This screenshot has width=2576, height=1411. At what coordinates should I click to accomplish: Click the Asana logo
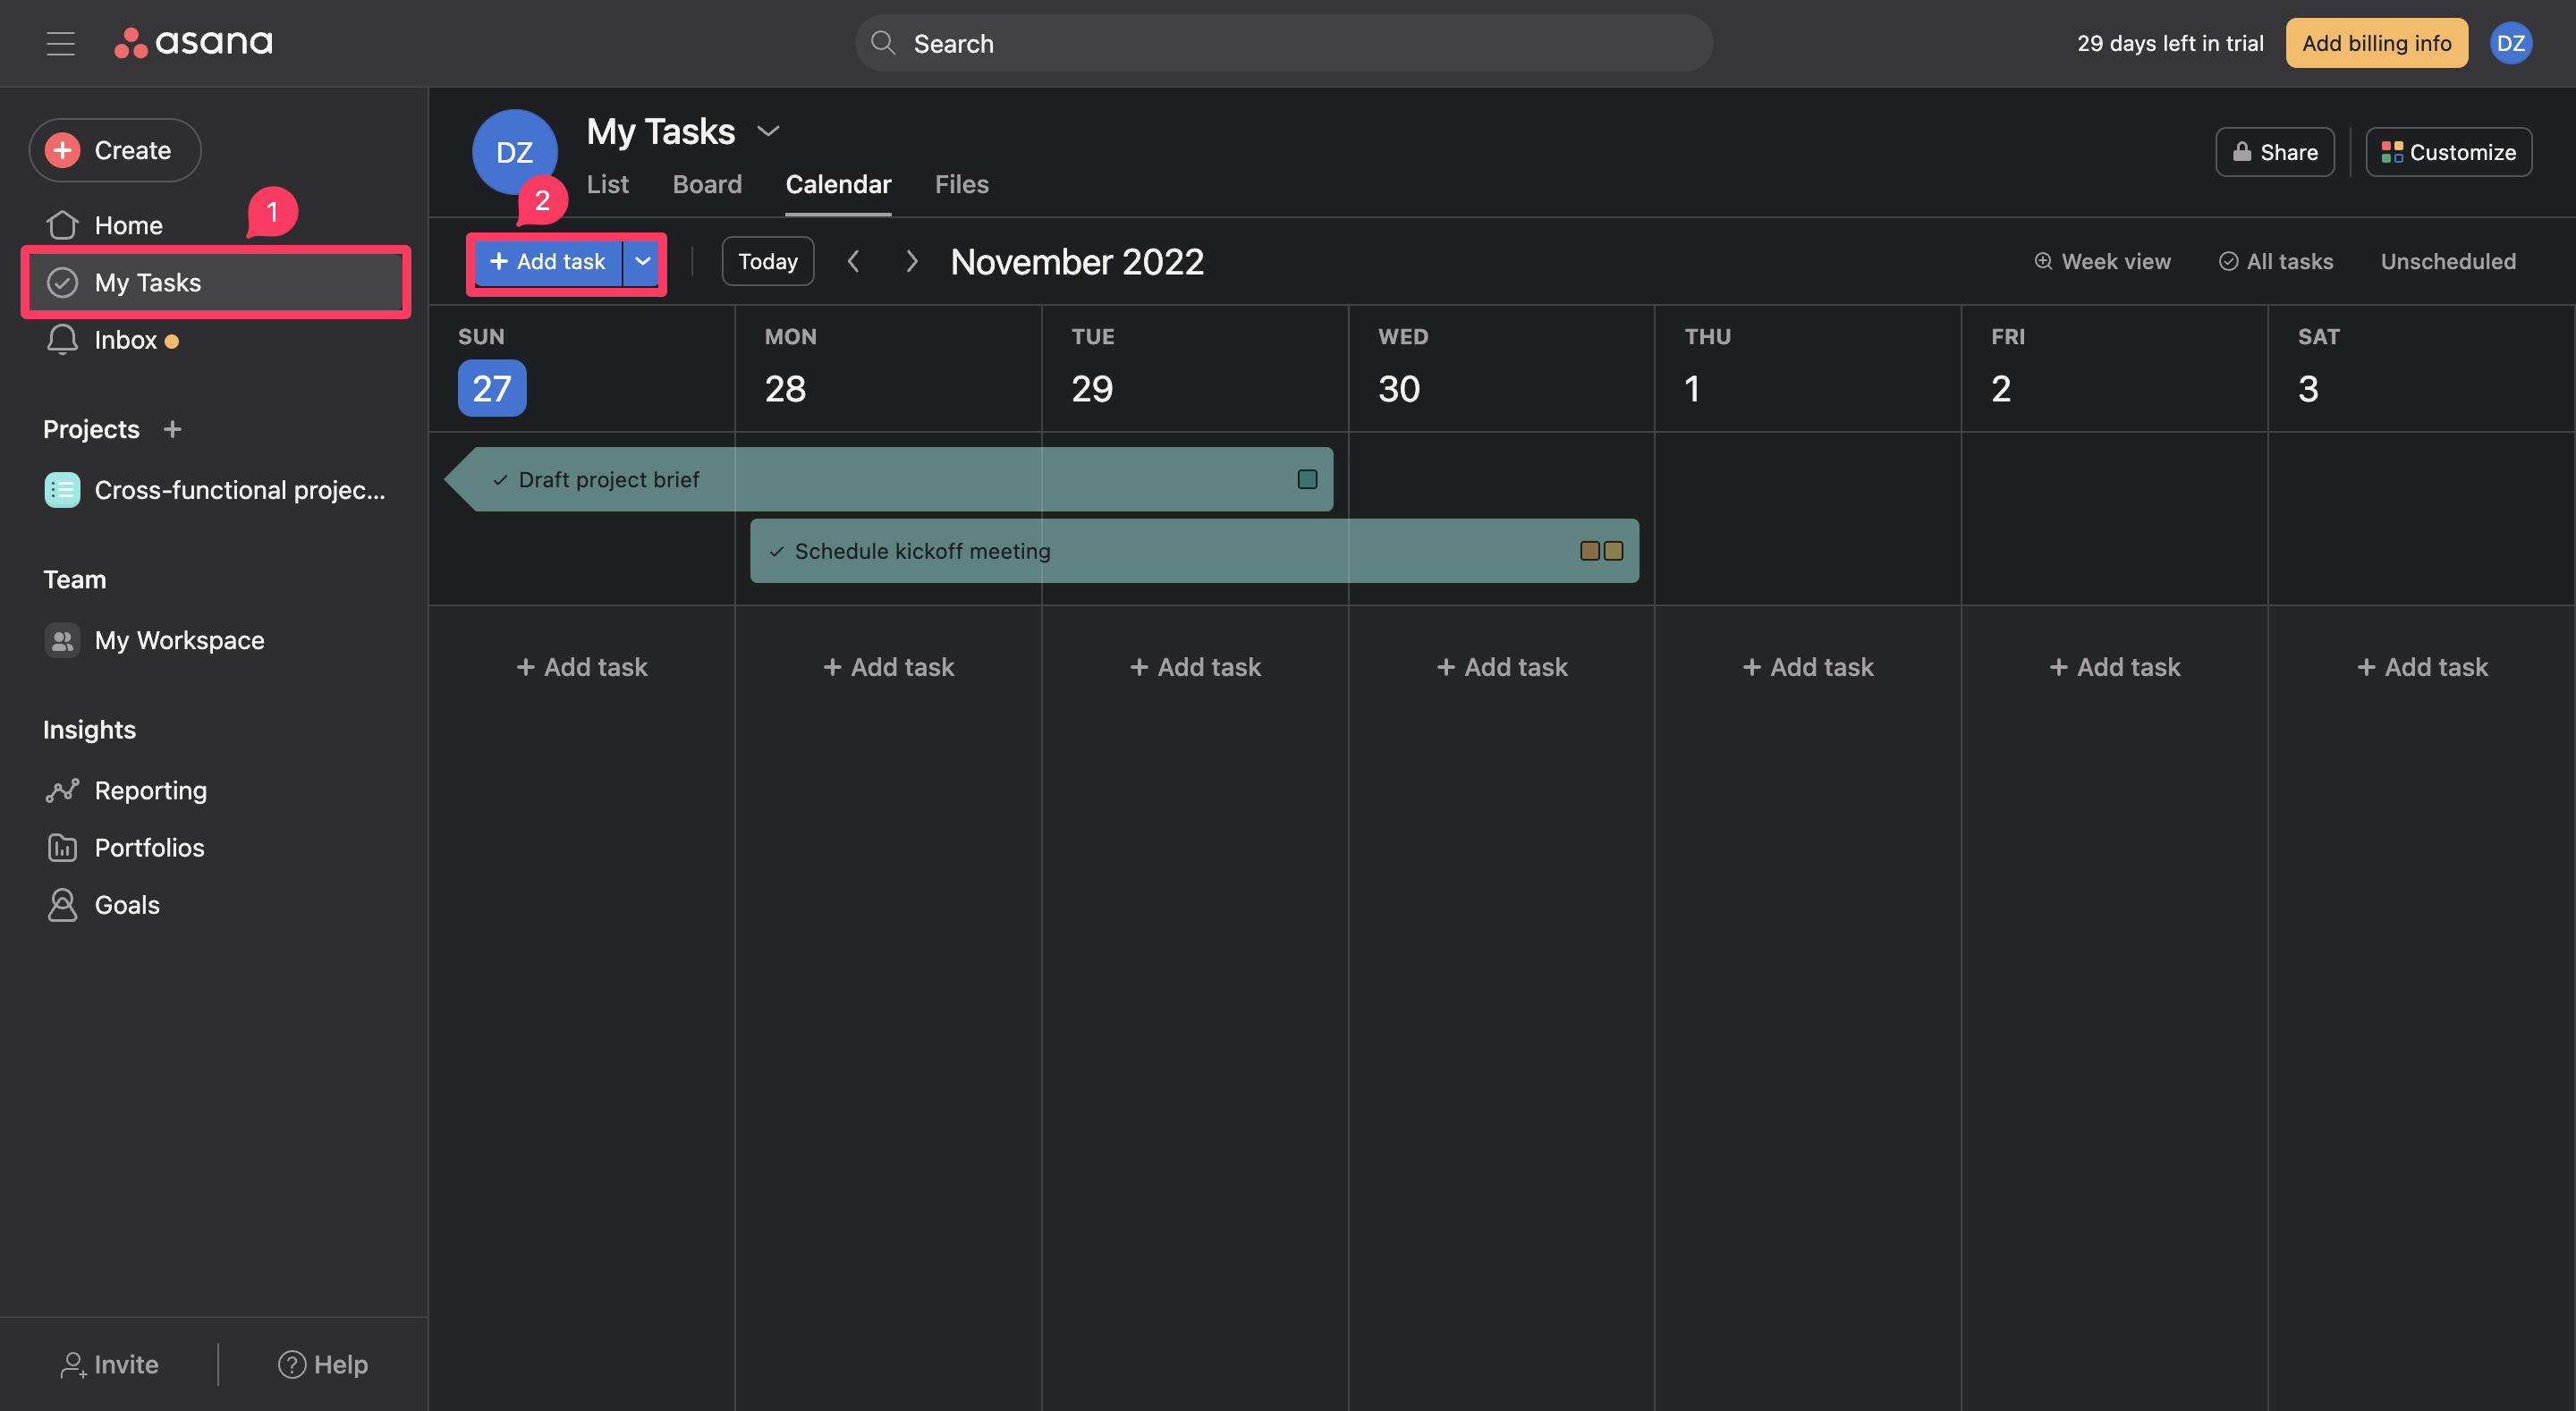pyautogui.click(x=193, y=42)
